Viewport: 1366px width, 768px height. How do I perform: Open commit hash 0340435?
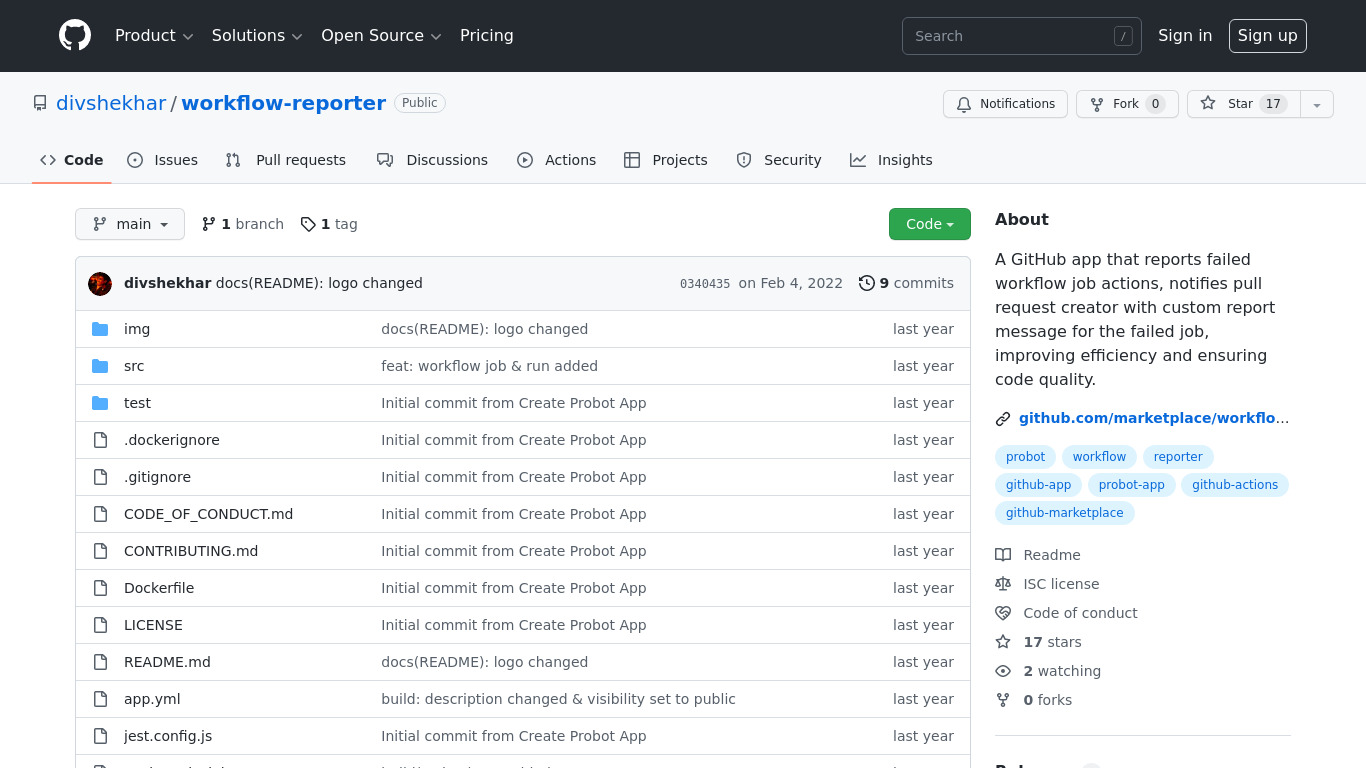pos(705,284)
